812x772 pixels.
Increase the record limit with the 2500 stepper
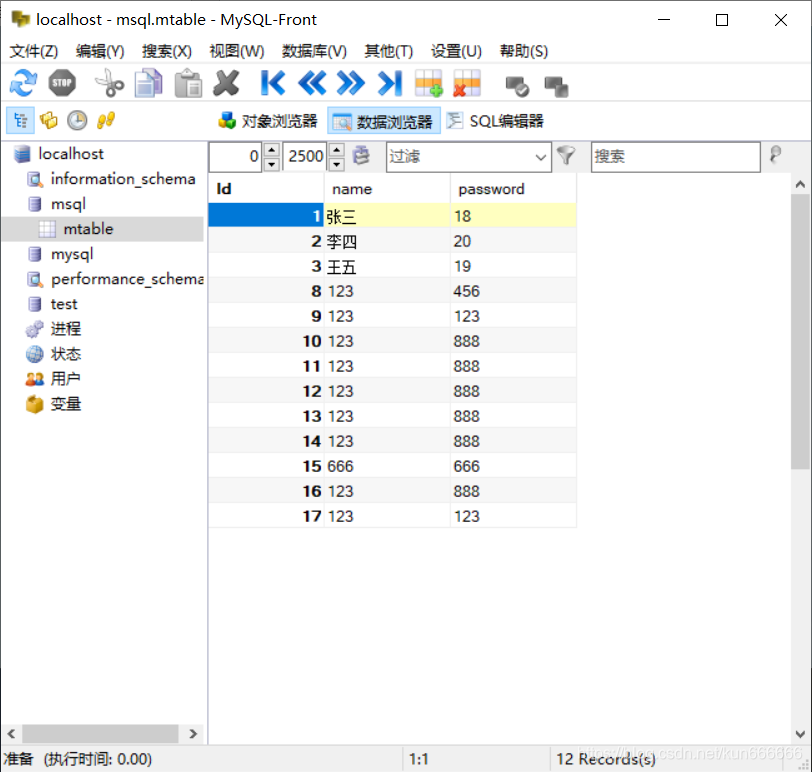coord(337,151)
